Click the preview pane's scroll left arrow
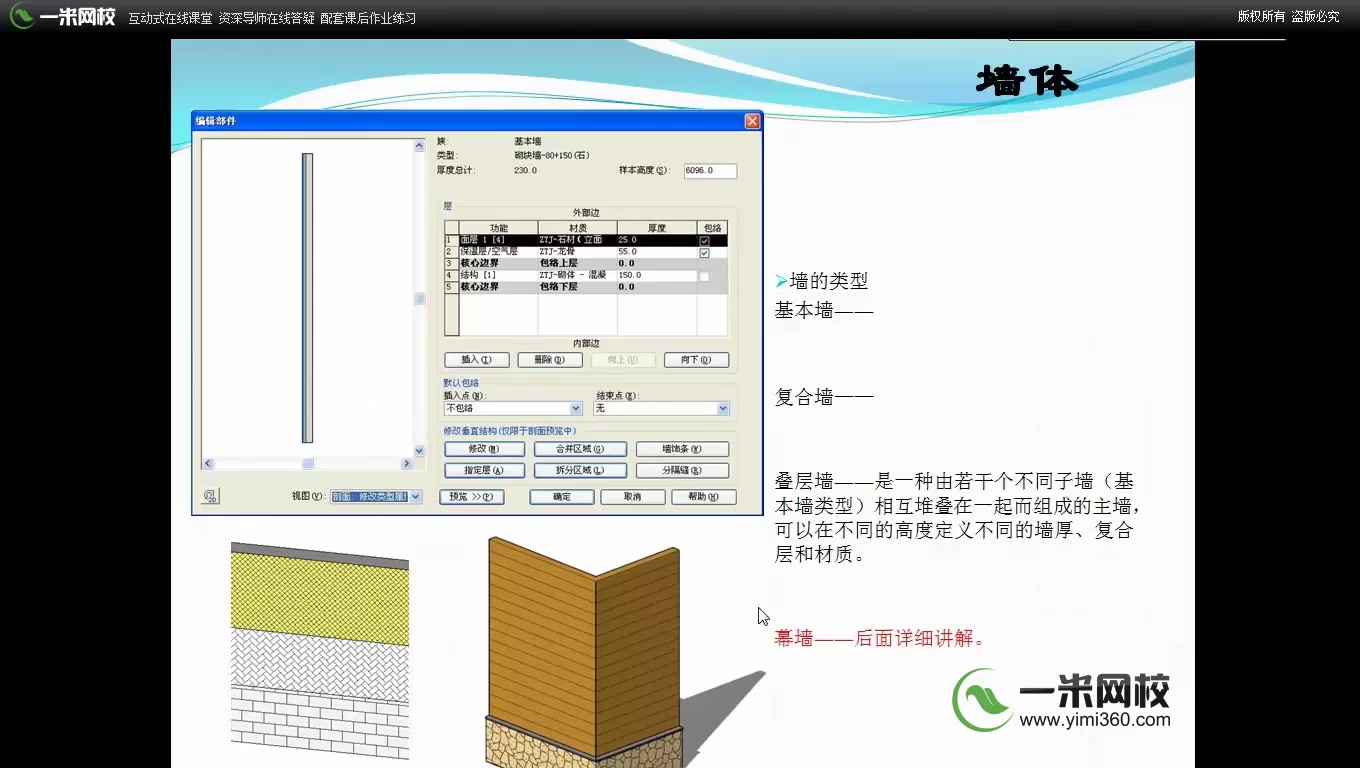 208,464
